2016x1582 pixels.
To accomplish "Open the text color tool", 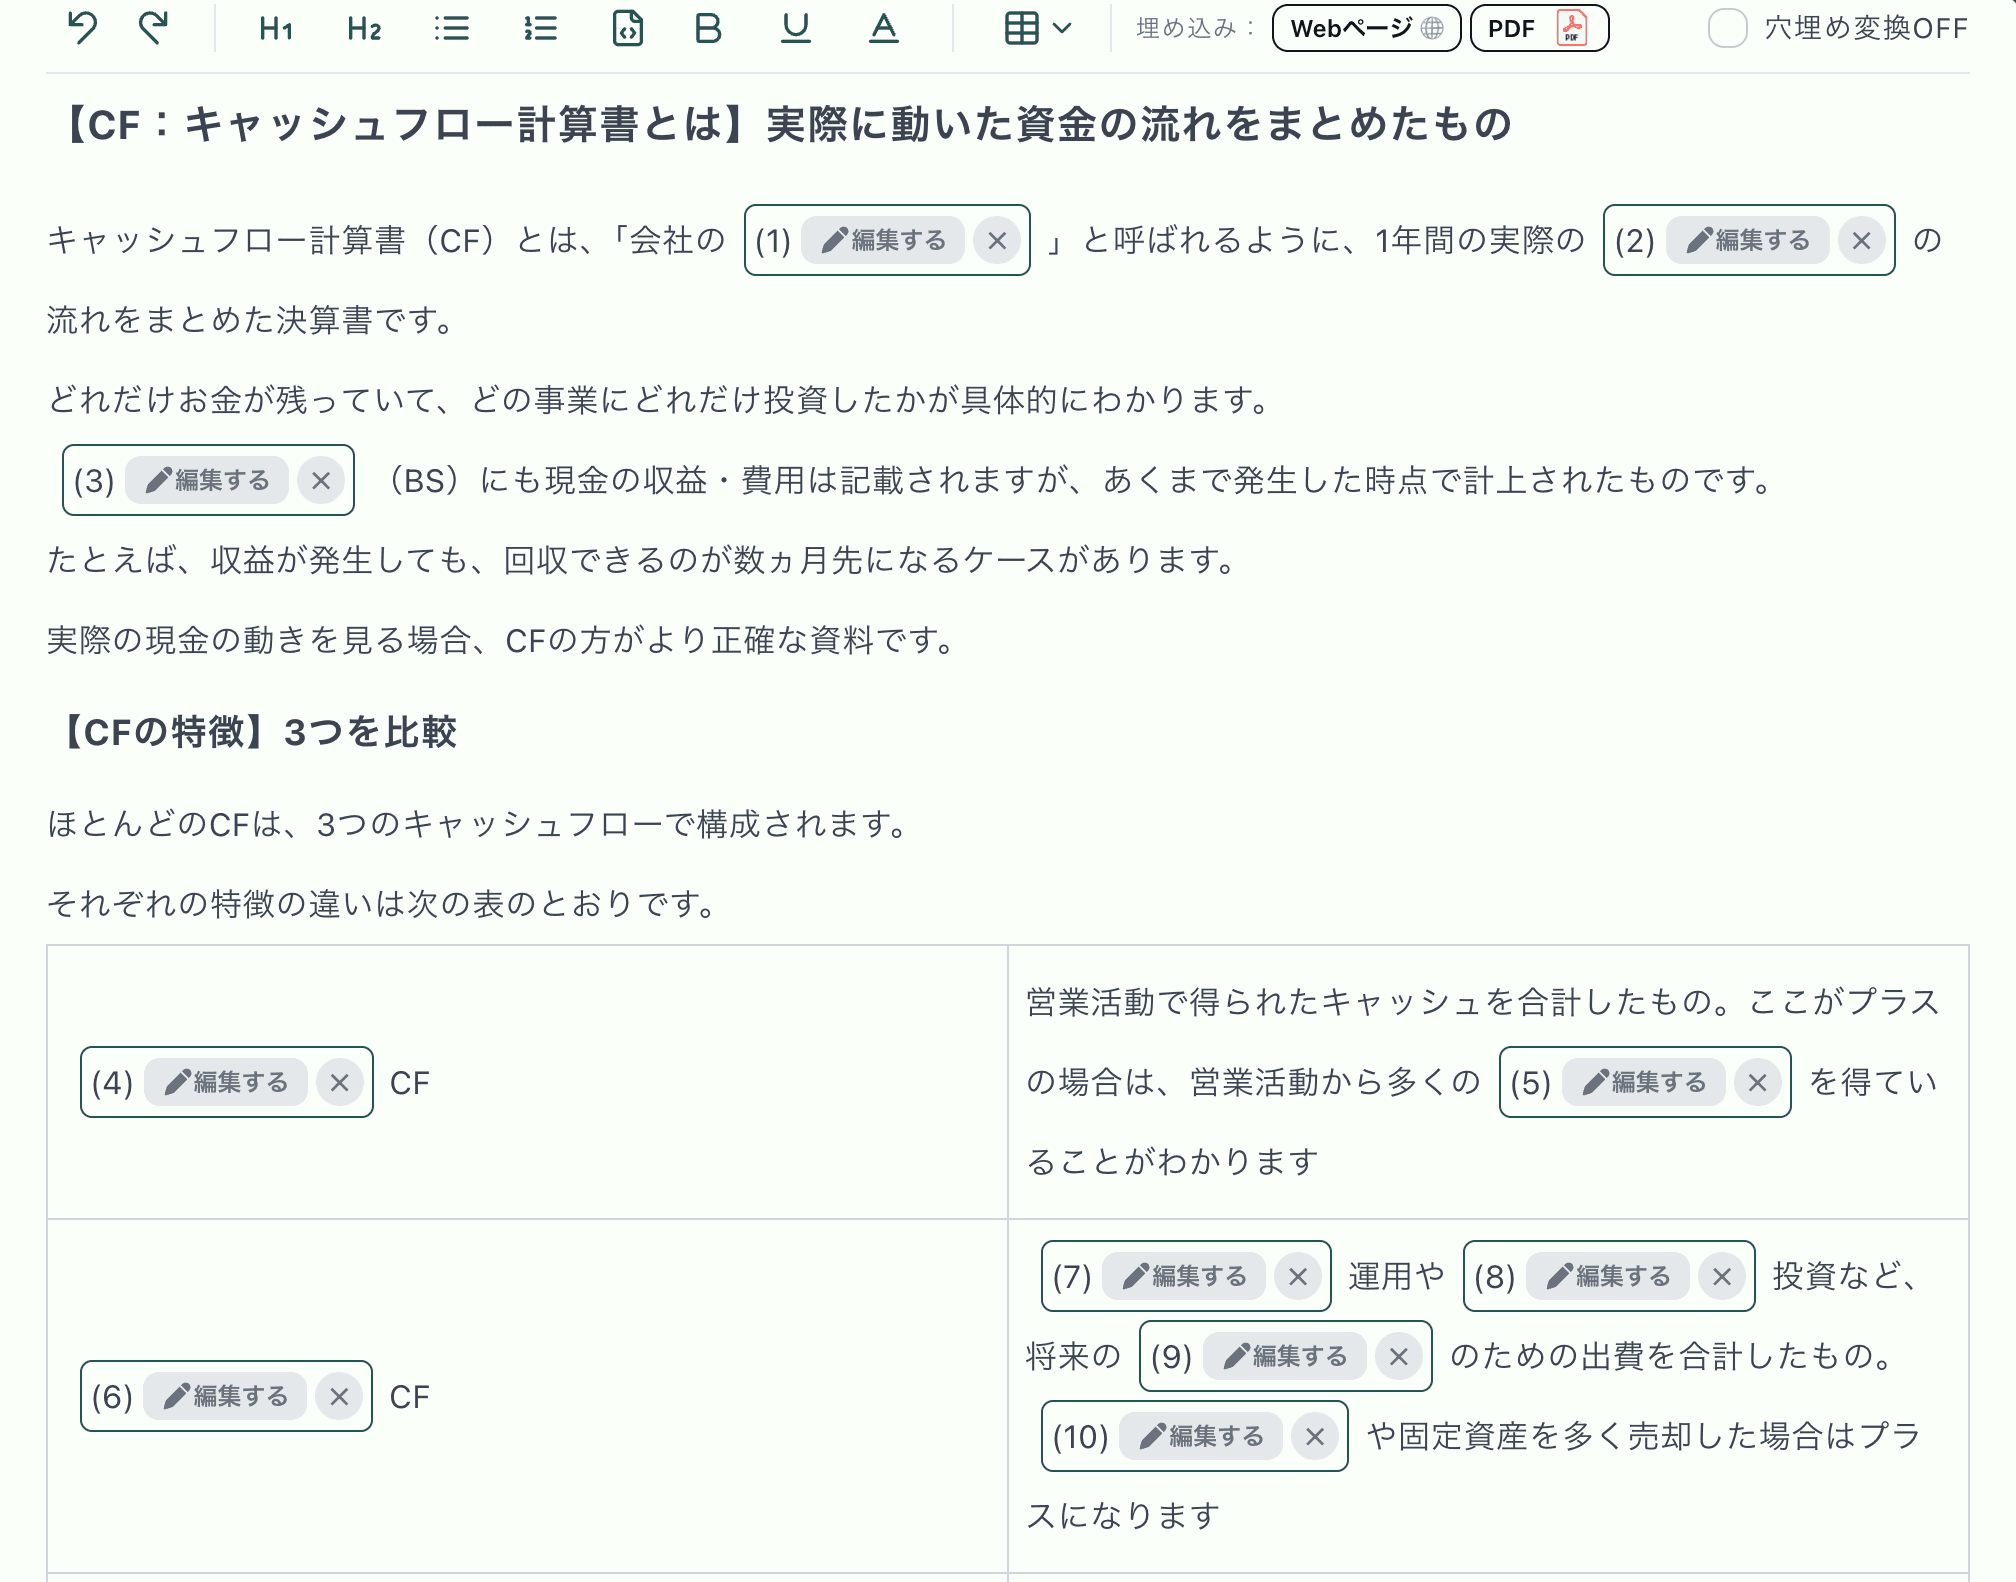I will pos(884,29).
